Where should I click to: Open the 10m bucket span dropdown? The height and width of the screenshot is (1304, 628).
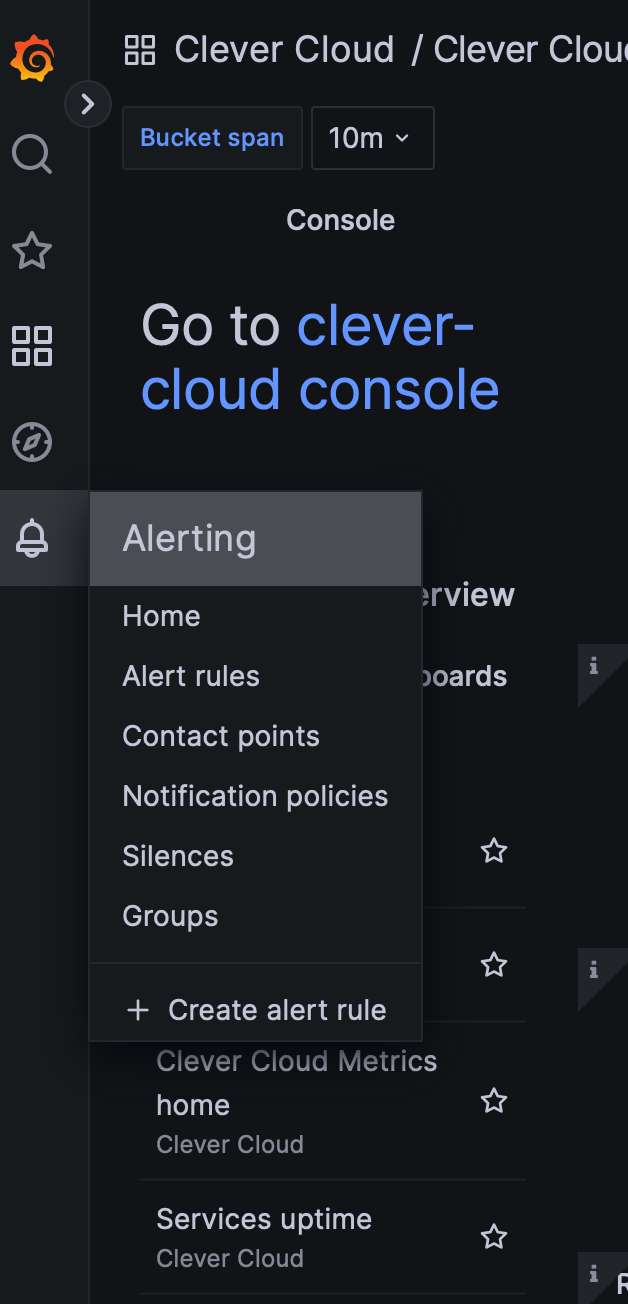click(372, 138)
